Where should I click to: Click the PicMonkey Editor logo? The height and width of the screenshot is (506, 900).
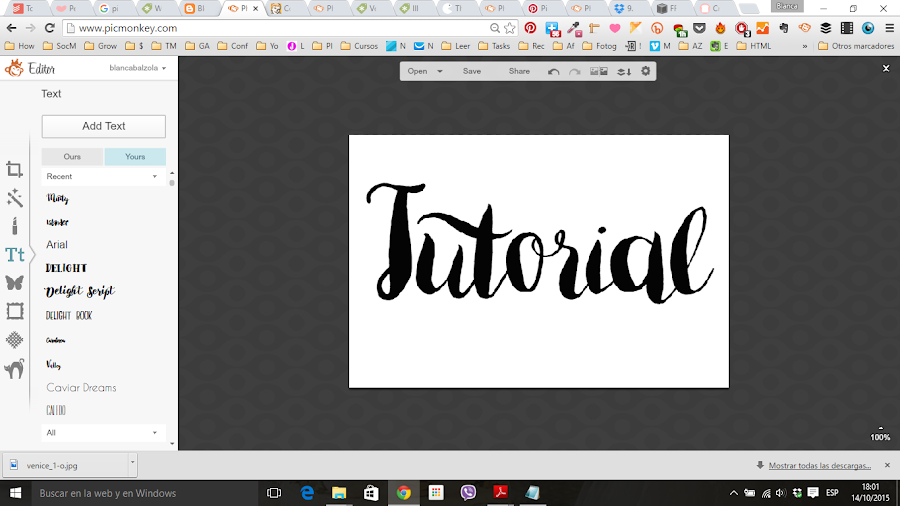(x=30, y=69)
